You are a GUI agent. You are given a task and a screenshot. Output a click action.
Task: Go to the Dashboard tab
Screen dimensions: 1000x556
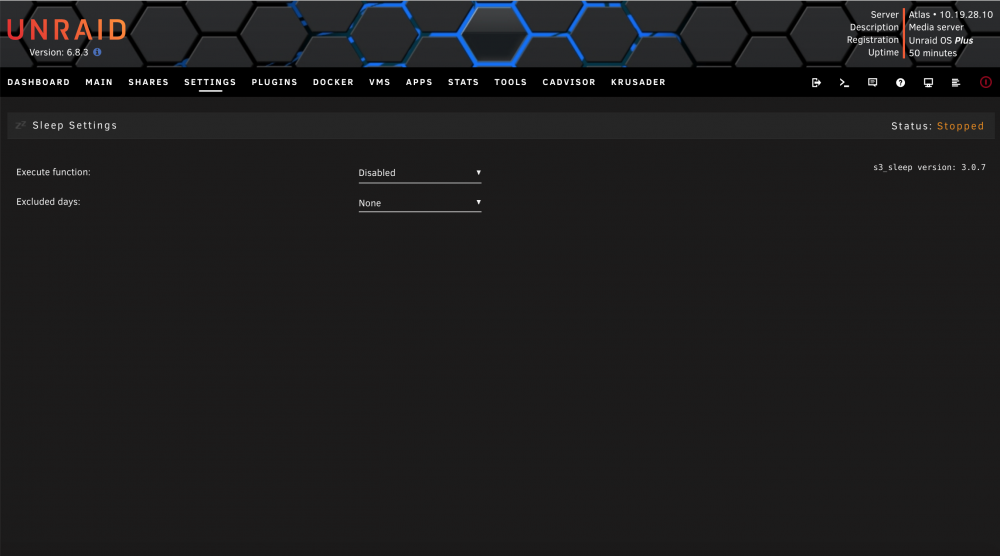(x=38, y=82)
